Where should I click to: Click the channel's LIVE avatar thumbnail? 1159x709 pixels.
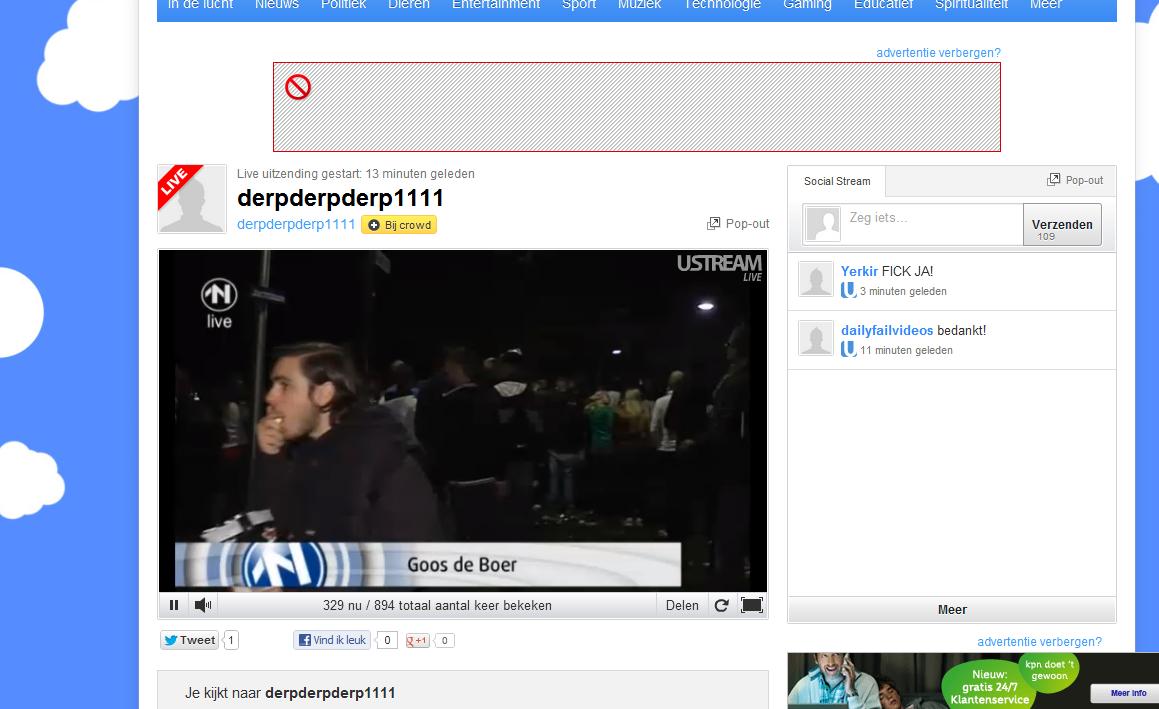pyautogui.click(x=192, y=199)
